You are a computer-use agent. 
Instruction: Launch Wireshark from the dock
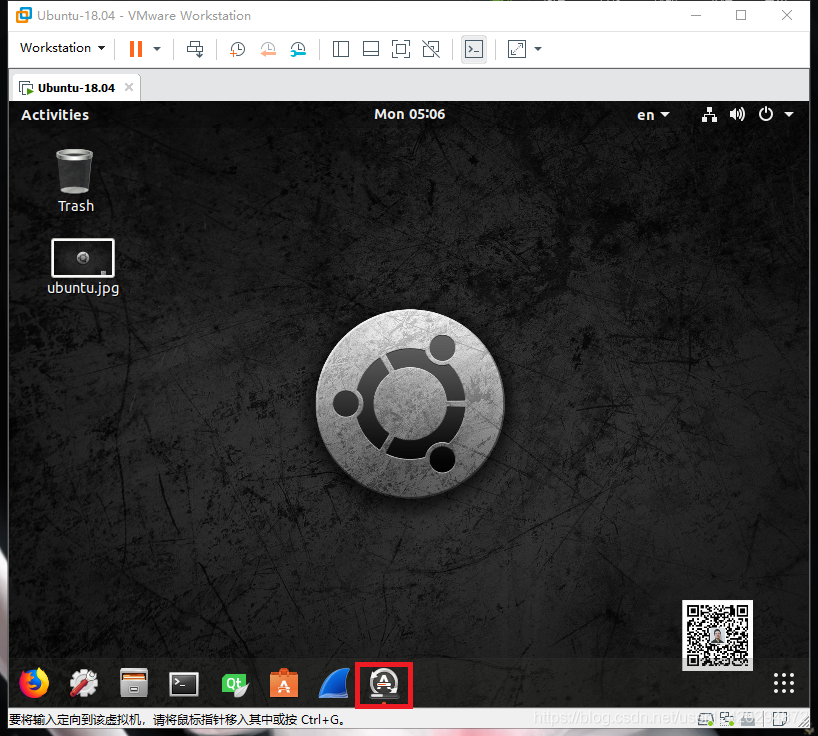pos(334,683)
